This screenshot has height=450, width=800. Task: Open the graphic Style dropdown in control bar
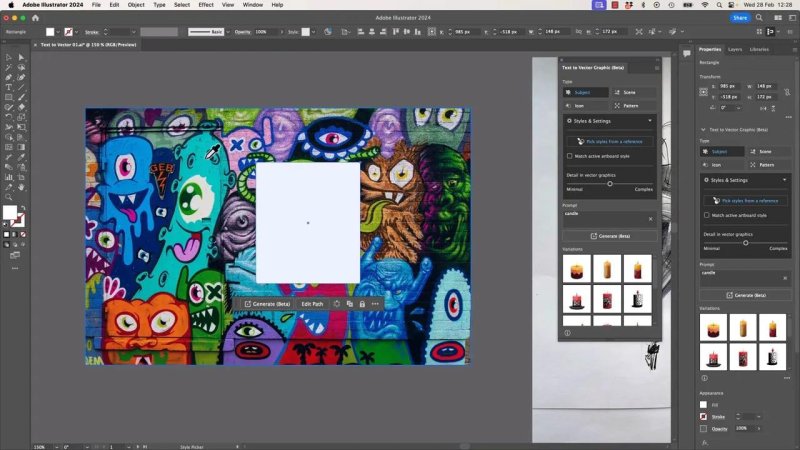coord(313,32)
